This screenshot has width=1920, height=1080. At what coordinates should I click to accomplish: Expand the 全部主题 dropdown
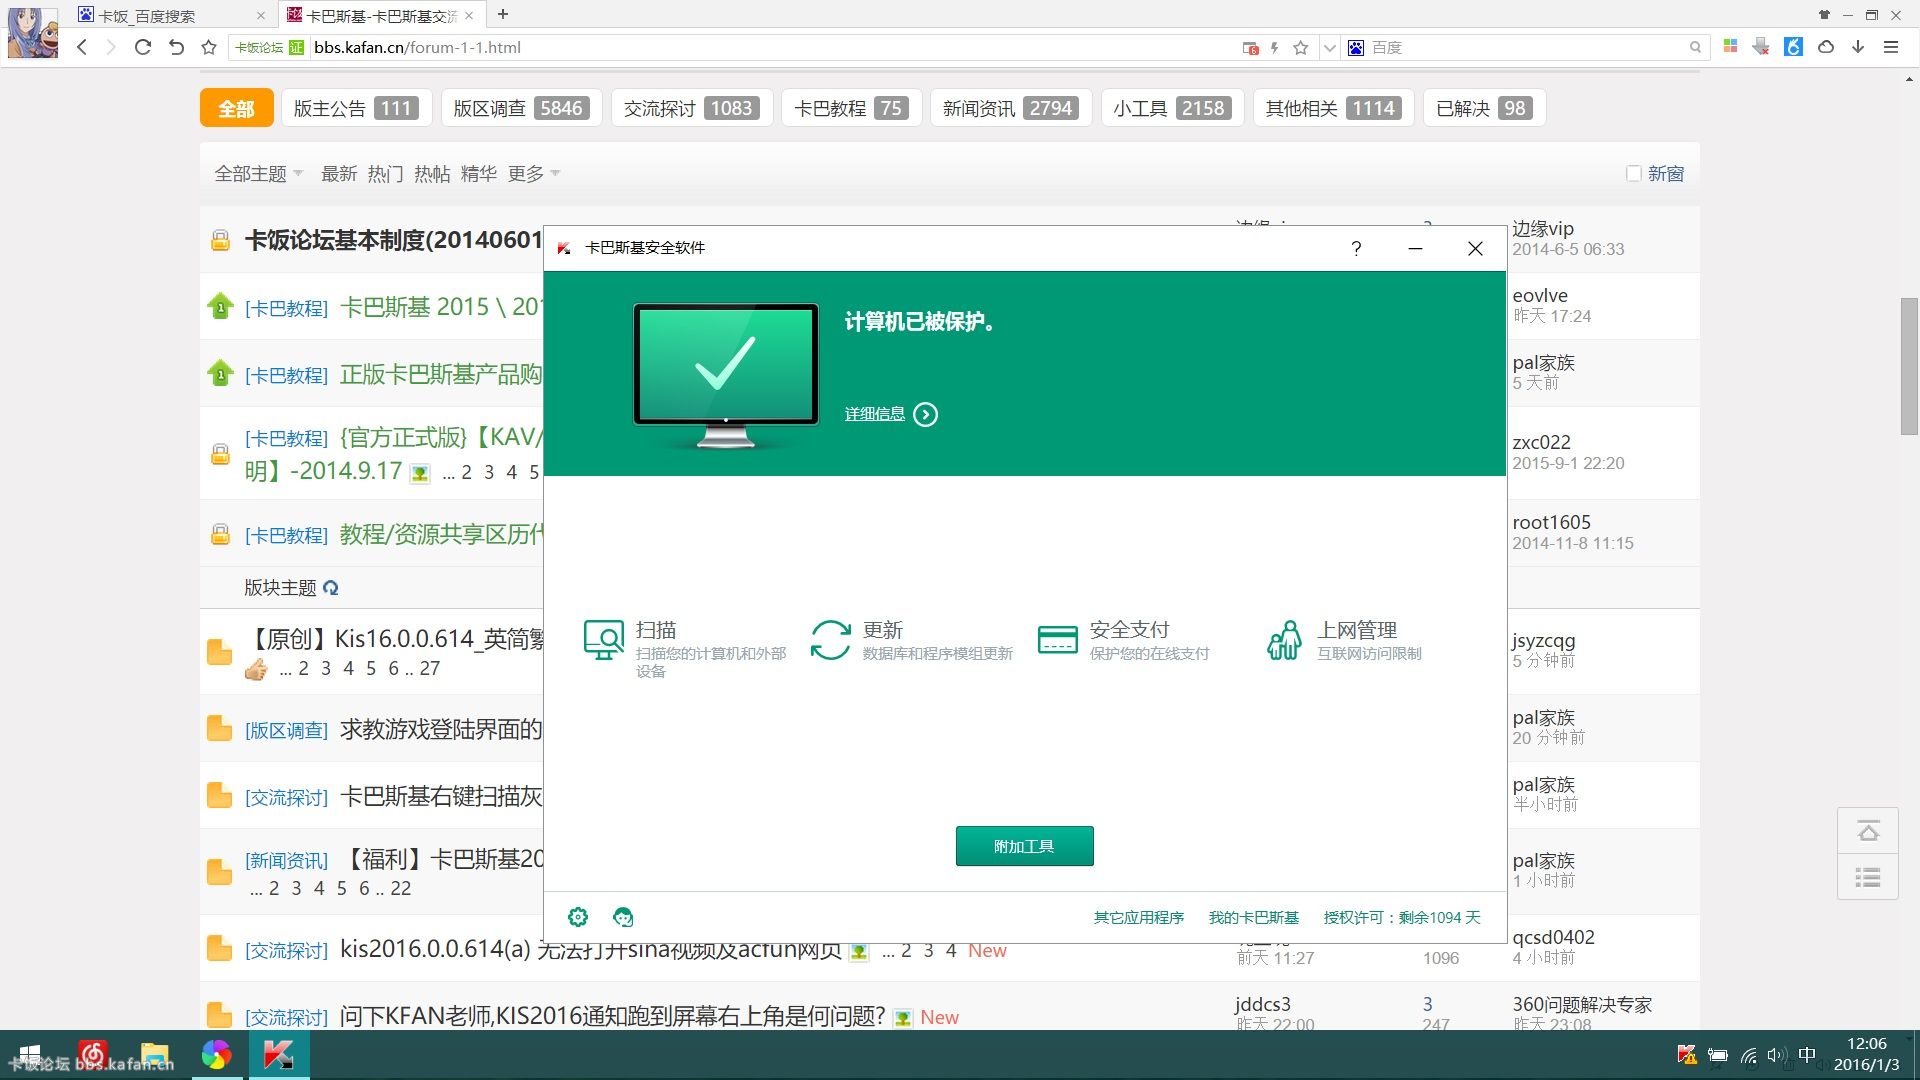click(259, 173)
